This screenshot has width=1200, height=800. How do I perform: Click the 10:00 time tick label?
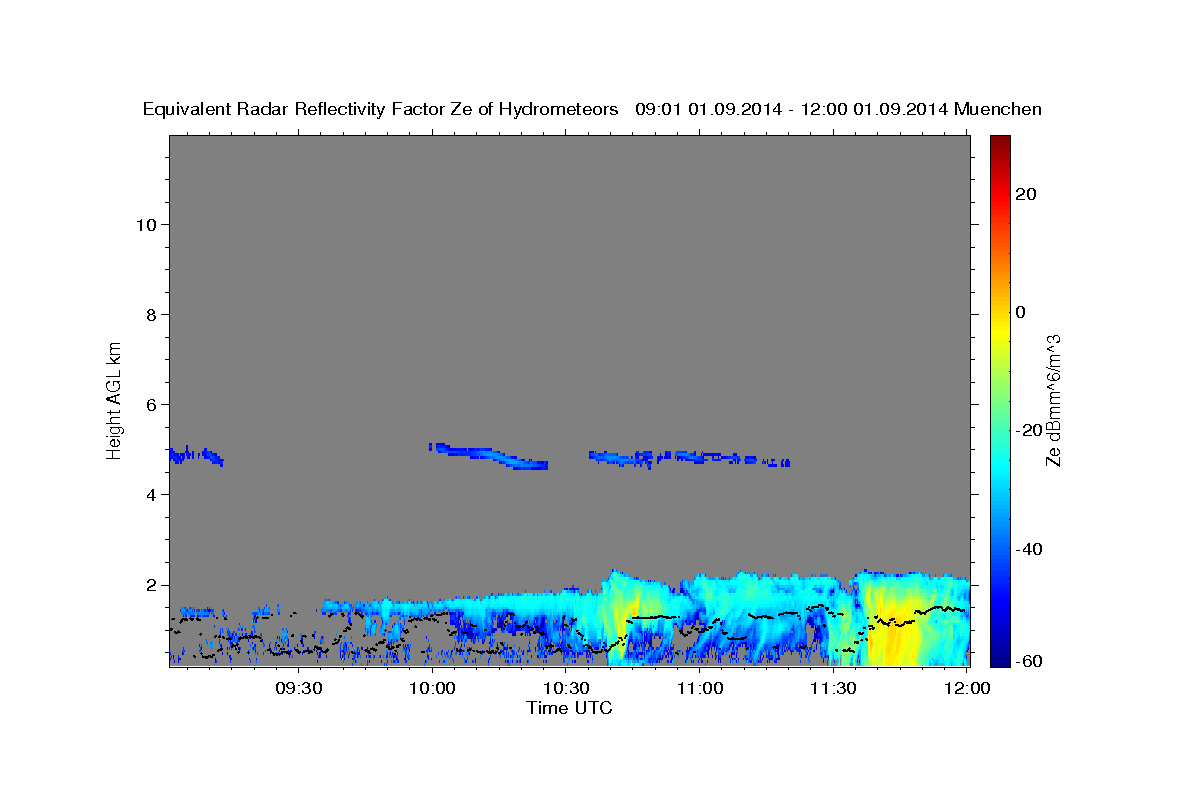433,688
